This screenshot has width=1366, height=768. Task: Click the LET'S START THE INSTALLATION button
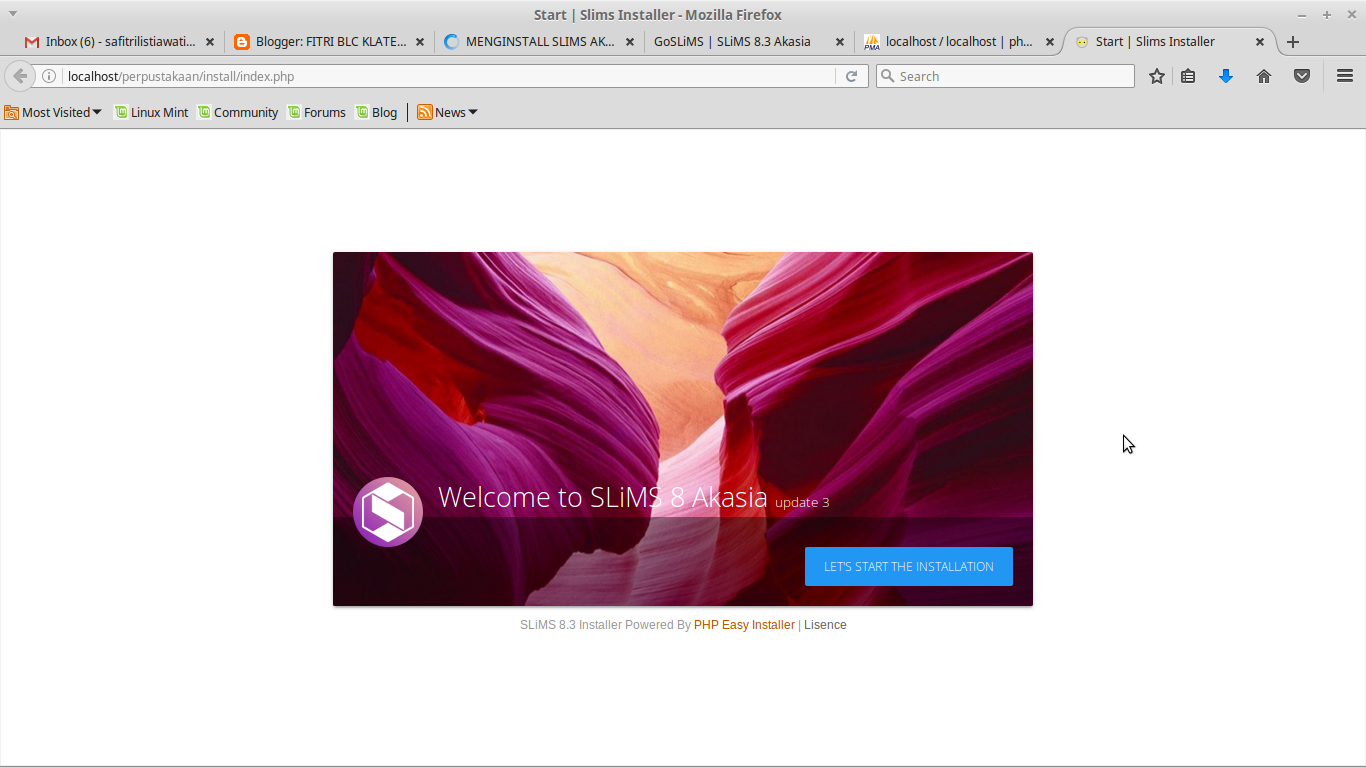click(908, 566)
